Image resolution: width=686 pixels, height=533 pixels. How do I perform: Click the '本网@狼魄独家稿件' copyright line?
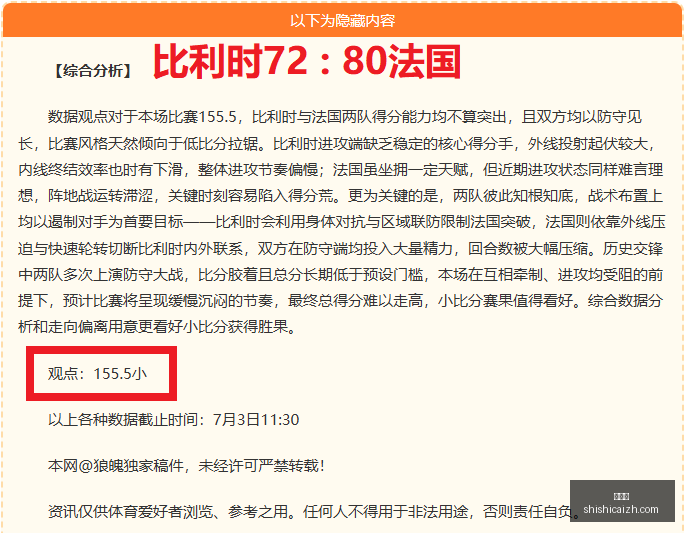point(186,466)
